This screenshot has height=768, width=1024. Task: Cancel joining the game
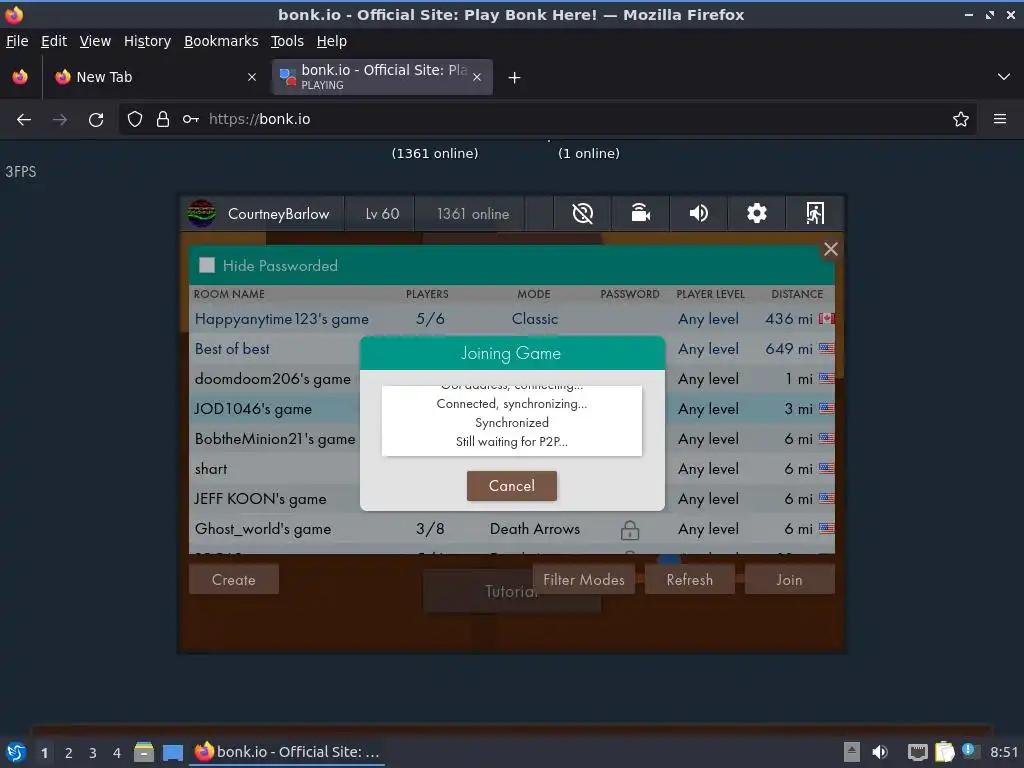511,486
